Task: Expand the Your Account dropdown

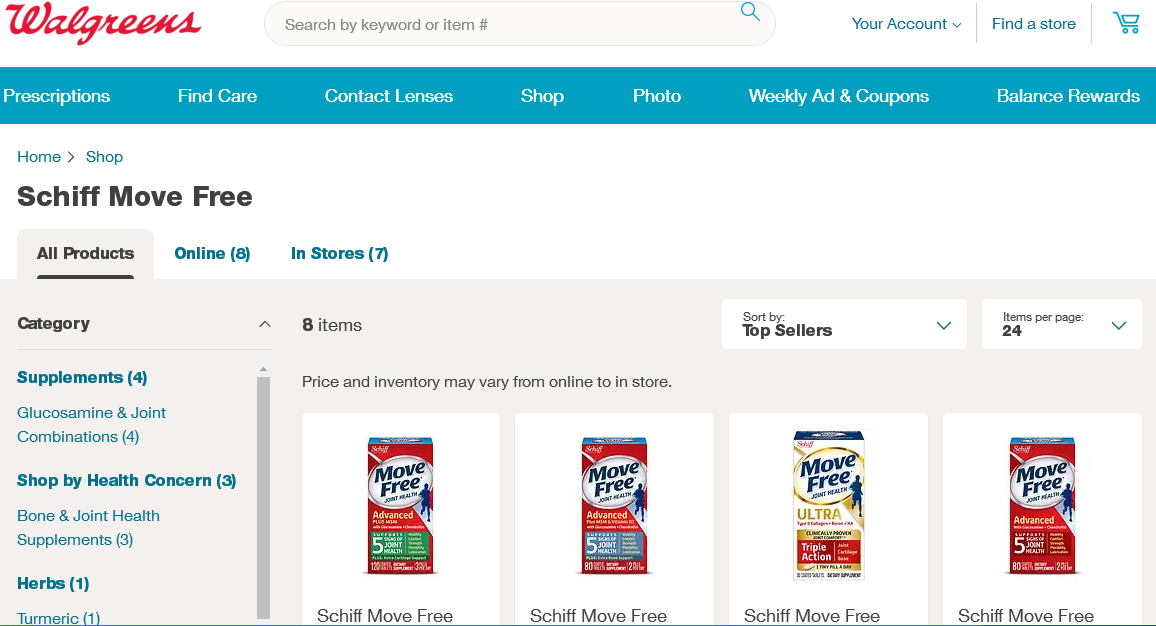Action: coord(906,24)
